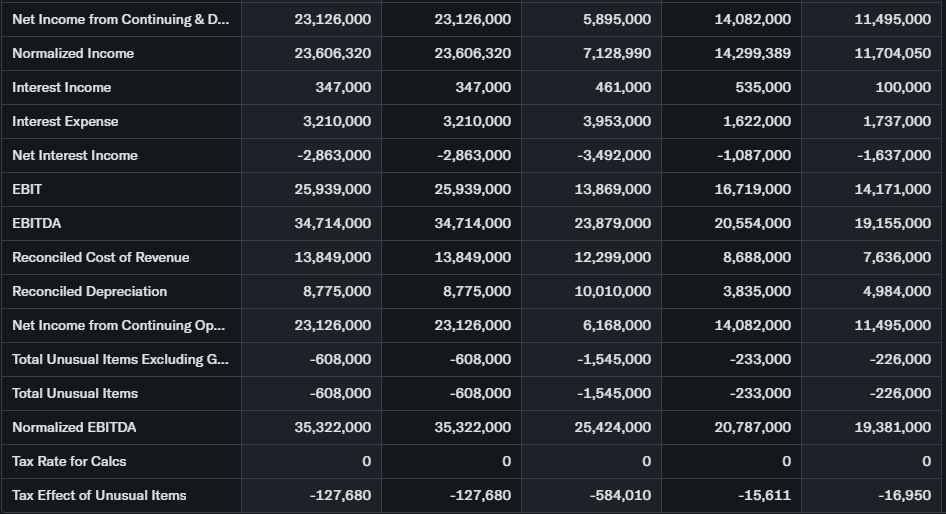Select the Interest Income cell showing 461,000

(x=623, y=88)
